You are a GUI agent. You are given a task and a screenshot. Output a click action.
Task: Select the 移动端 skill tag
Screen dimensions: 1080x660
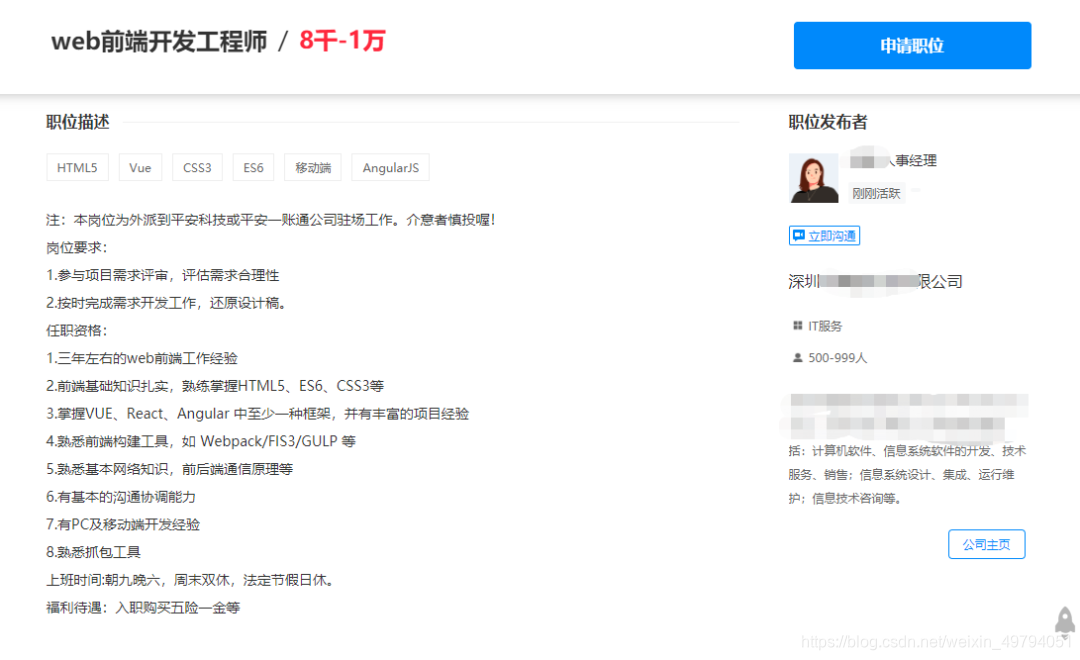click(312, 167)
